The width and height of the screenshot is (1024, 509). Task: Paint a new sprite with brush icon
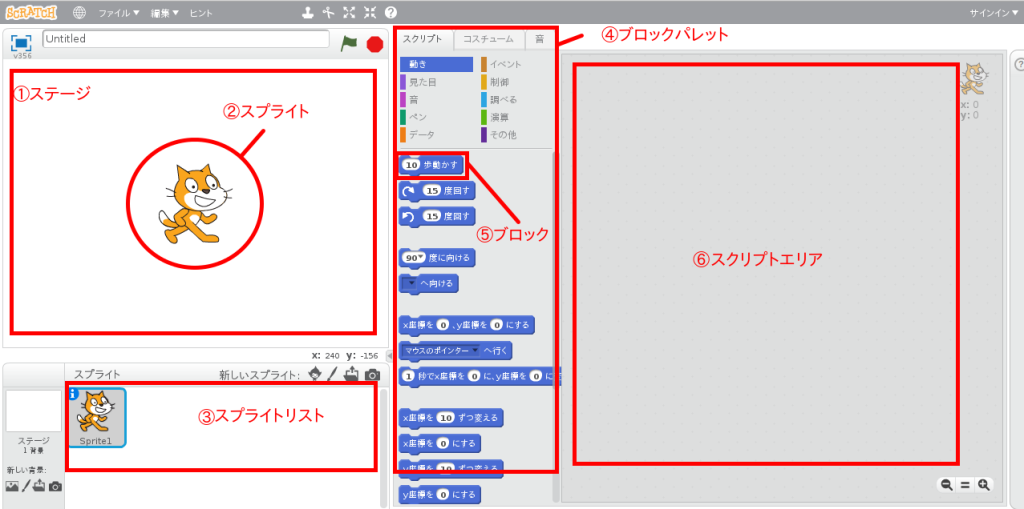pos(332,374)
